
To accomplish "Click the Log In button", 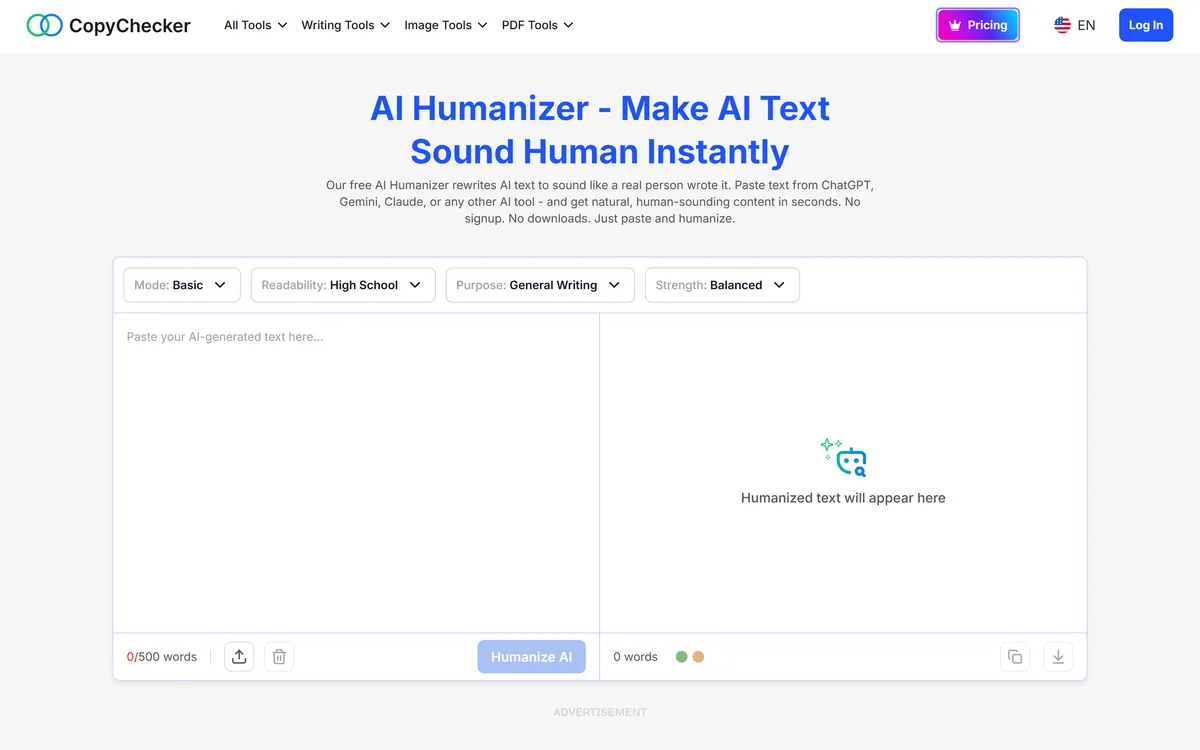I will pos(1146,25).
